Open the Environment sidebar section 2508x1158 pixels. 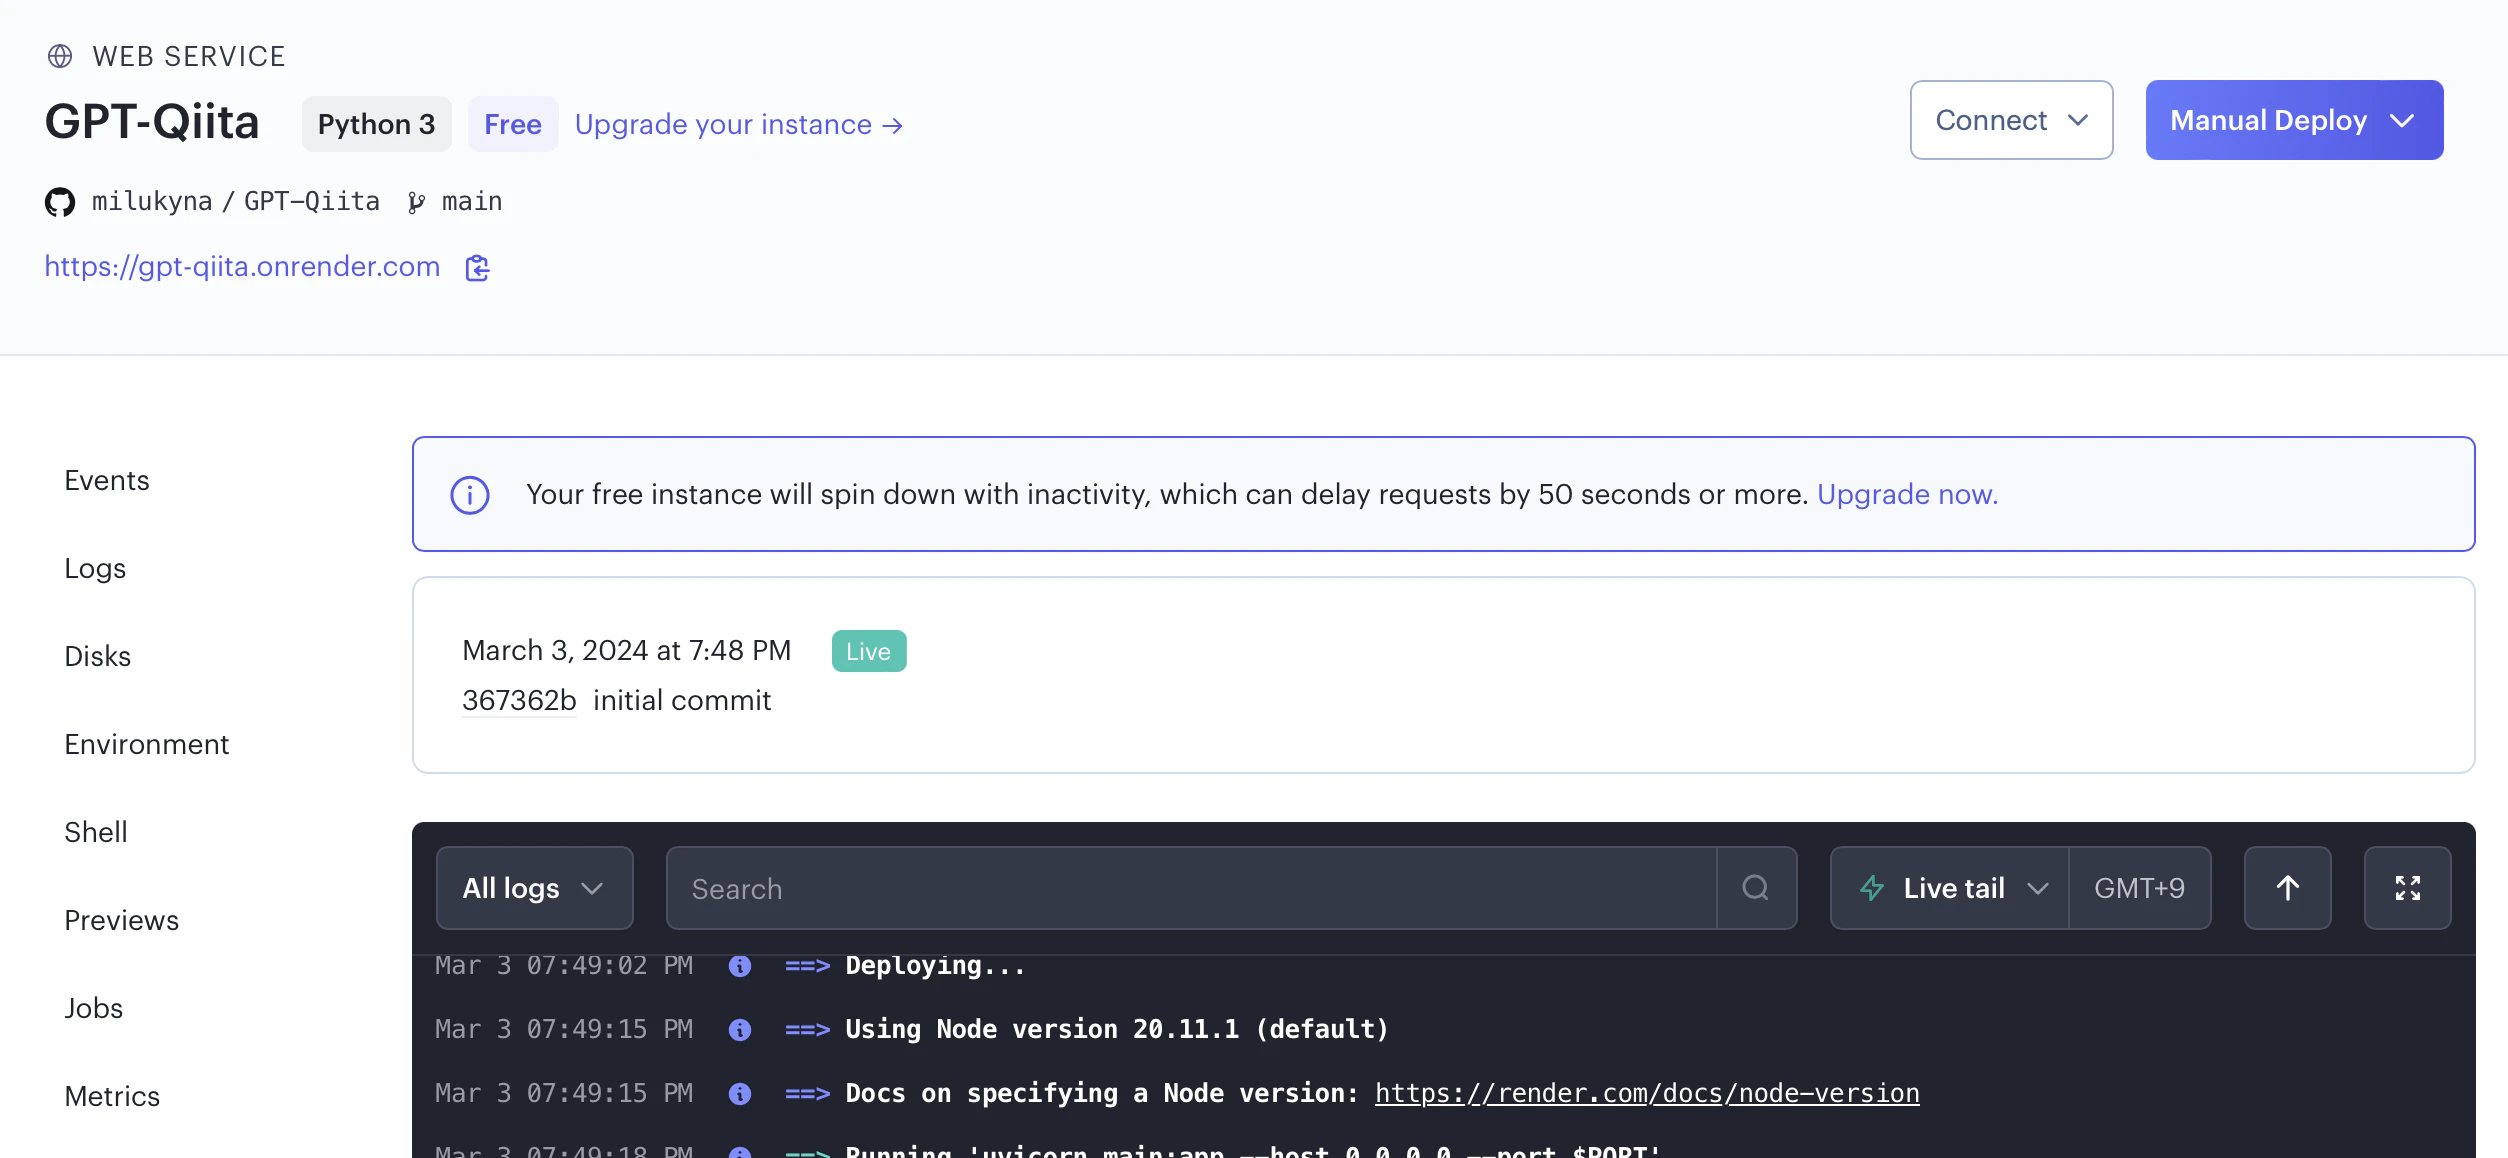tap(147, 745)
